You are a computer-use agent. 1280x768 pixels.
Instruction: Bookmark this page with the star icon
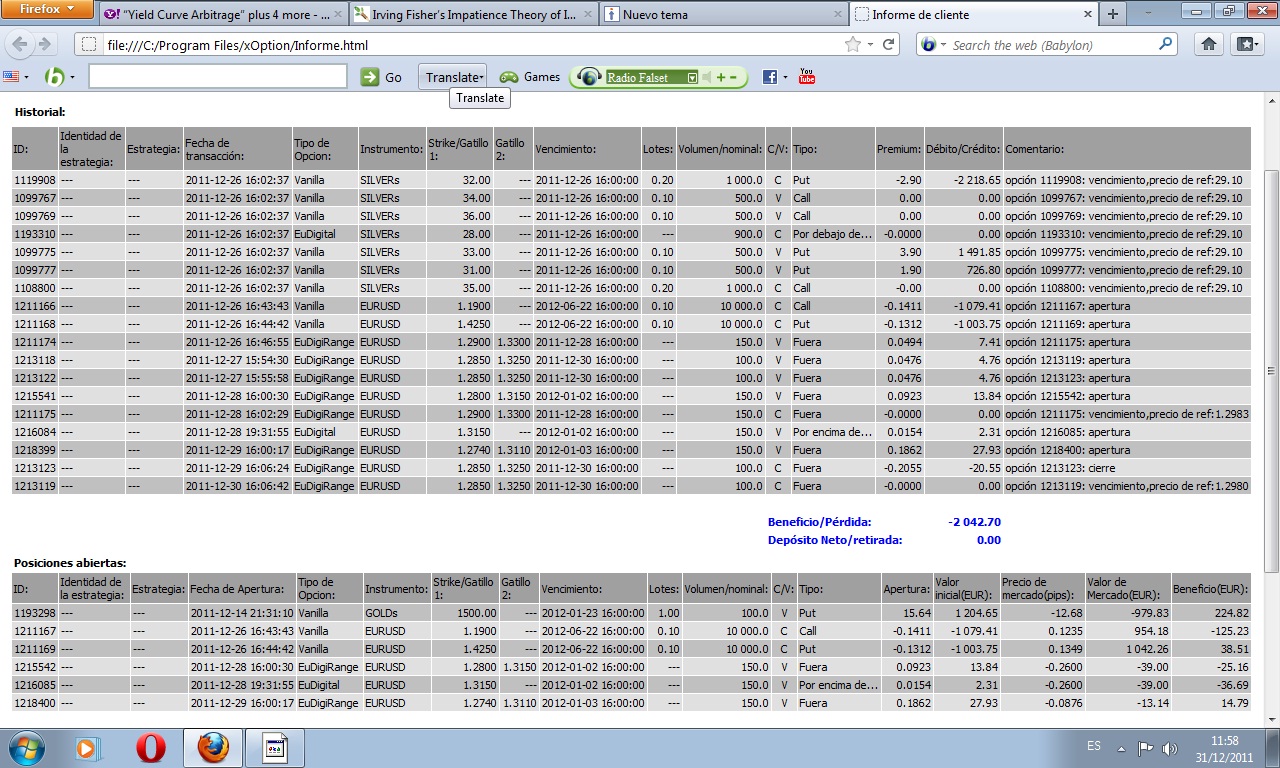[x=852, y=45]
